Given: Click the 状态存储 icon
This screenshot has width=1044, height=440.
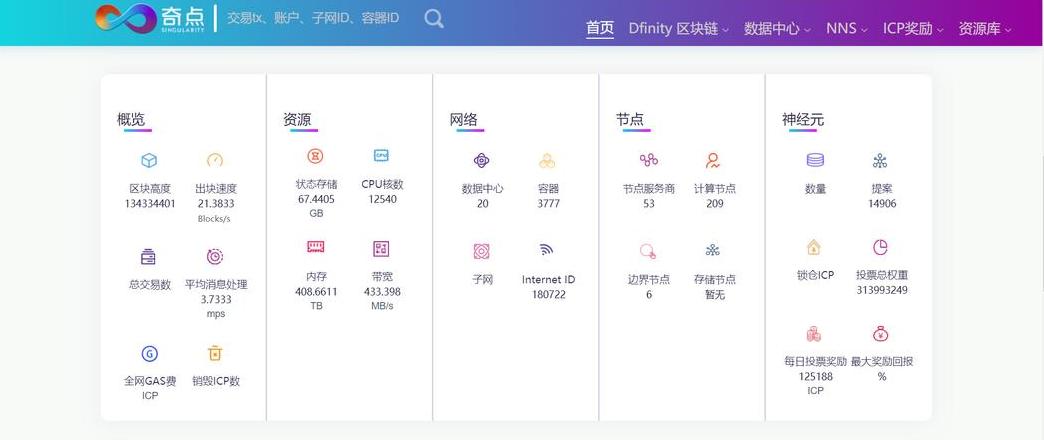Looking at the screenshot, I should point(316,156).
